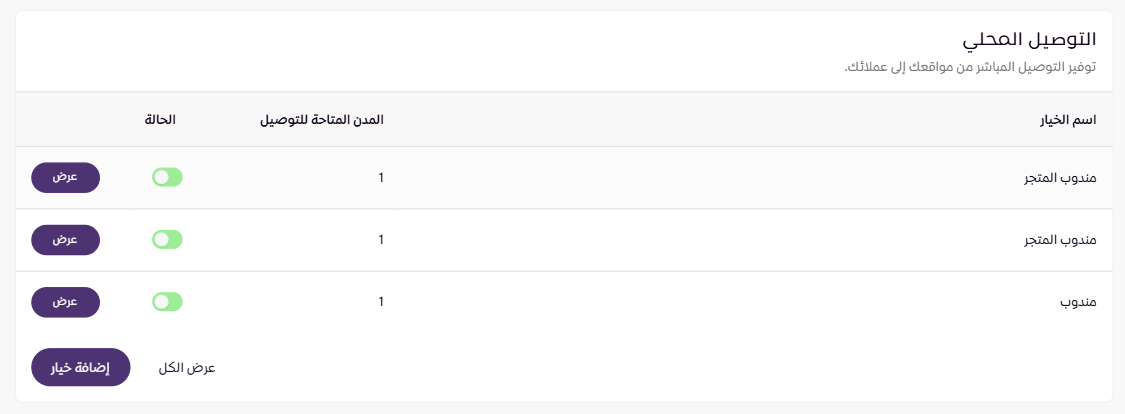Click عرض button in first مندوب المتجر row

coord(66,177)
